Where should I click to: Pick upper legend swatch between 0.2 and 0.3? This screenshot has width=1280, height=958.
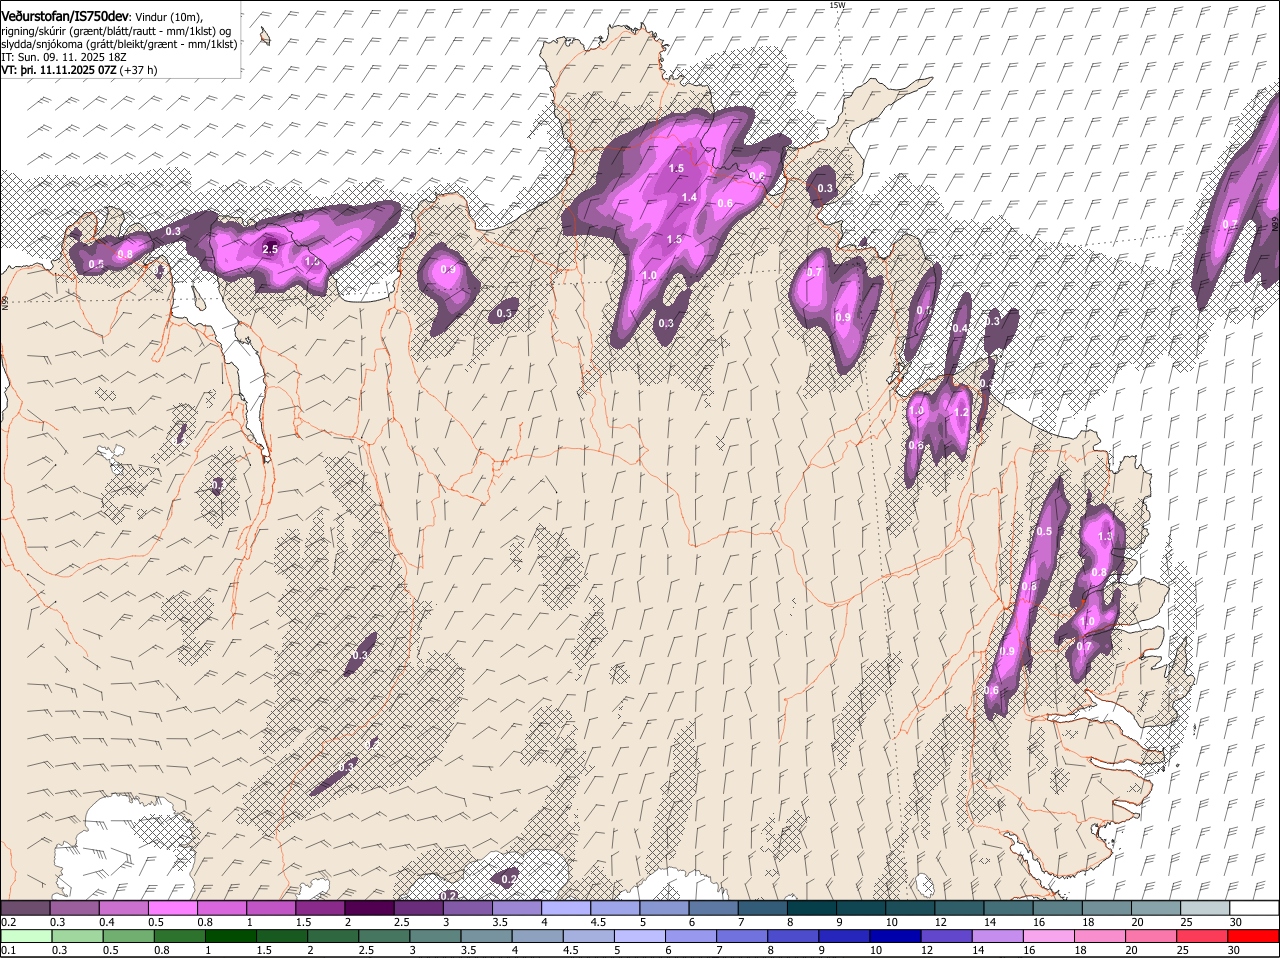[25, 908]
